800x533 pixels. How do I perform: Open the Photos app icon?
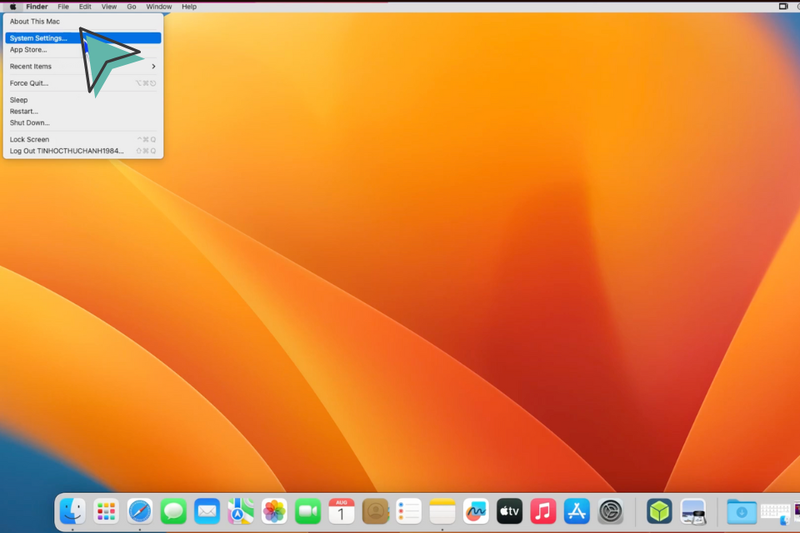[x=274, y=511]
